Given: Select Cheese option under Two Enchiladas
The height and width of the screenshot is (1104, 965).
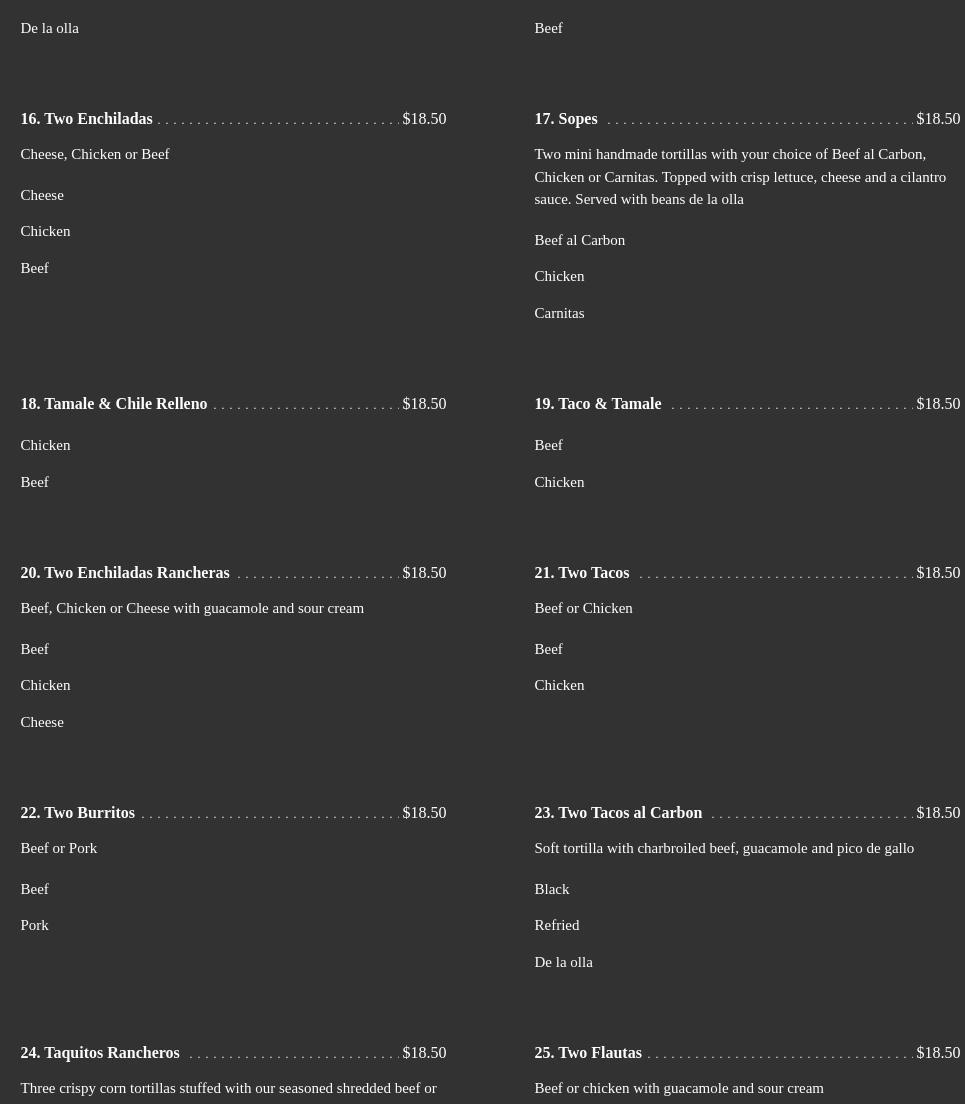Looking at the screenshot, I should pos(42,195).
